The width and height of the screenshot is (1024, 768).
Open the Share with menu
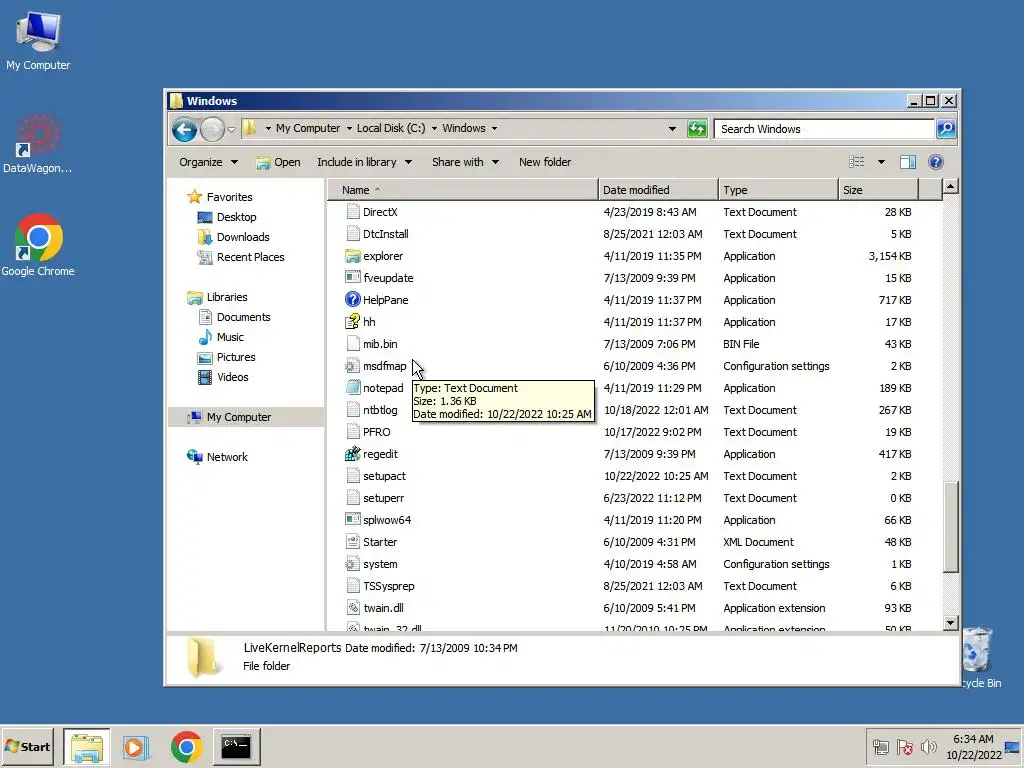click(x=465, y=162)
